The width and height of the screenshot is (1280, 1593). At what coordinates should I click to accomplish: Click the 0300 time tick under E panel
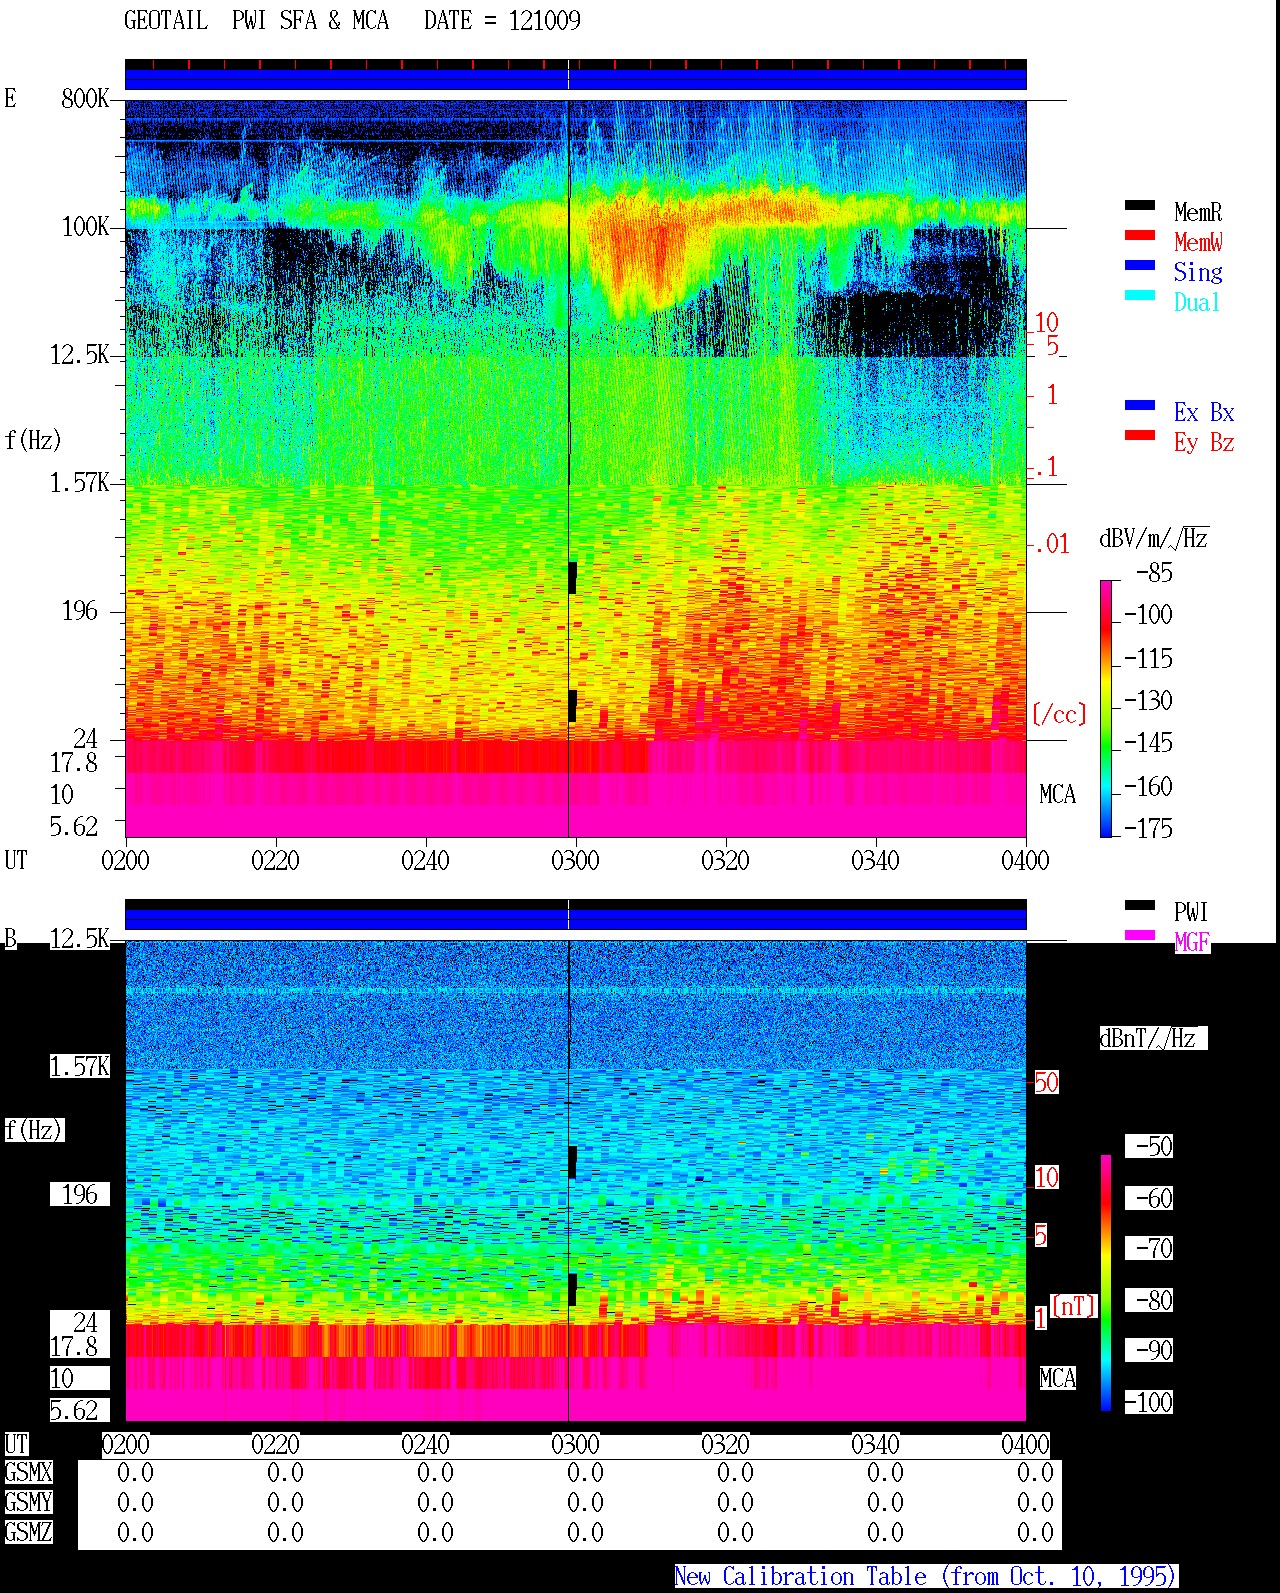(575, 860)
